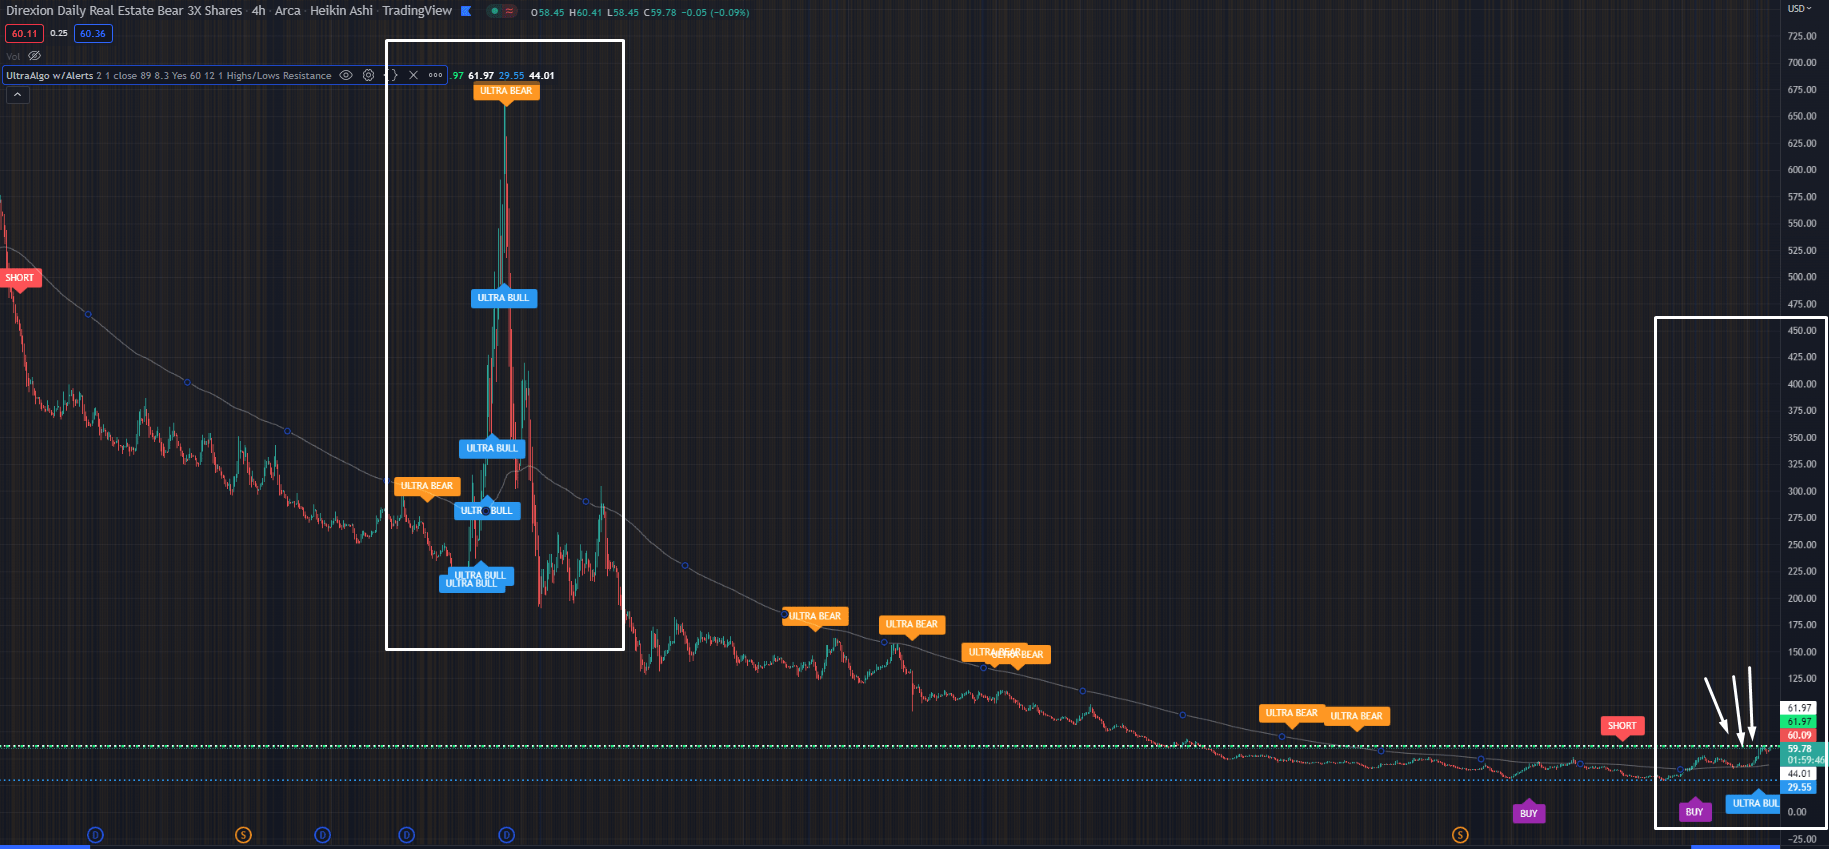The image size is (1829, 849).
Task: Click the O58.45 open value
Action: [548, 13]
